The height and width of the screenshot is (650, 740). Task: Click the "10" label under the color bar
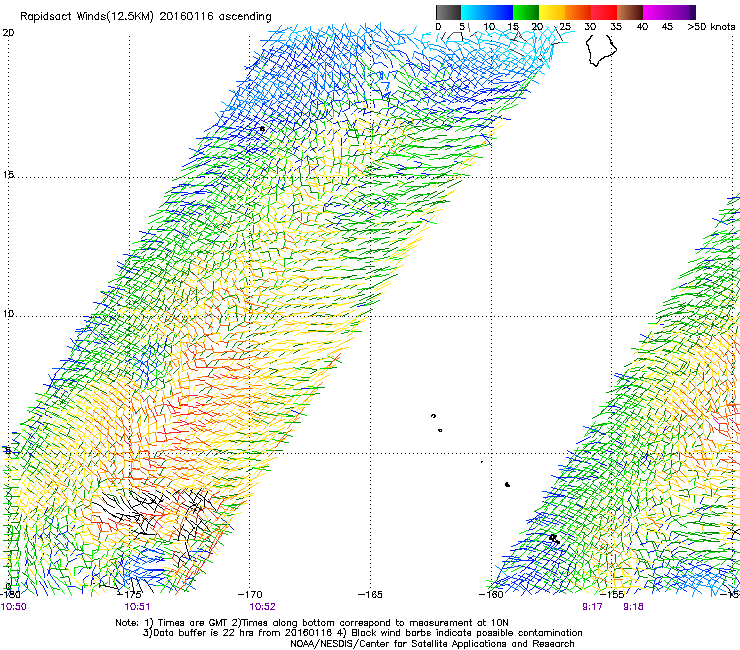(x=489, y=26)
